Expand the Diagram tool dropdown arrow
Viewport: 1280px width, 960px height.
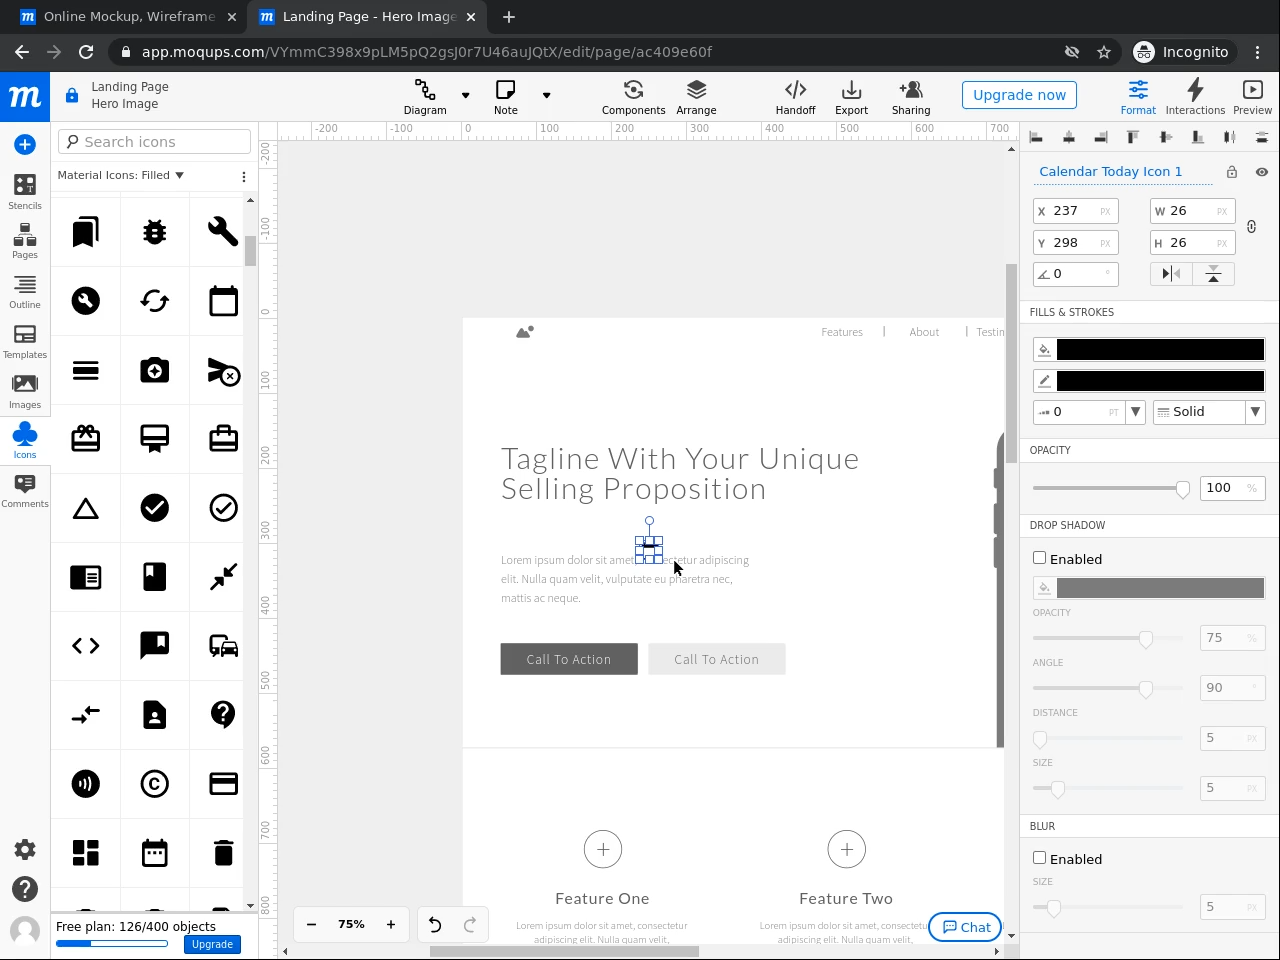pos(465,95)
